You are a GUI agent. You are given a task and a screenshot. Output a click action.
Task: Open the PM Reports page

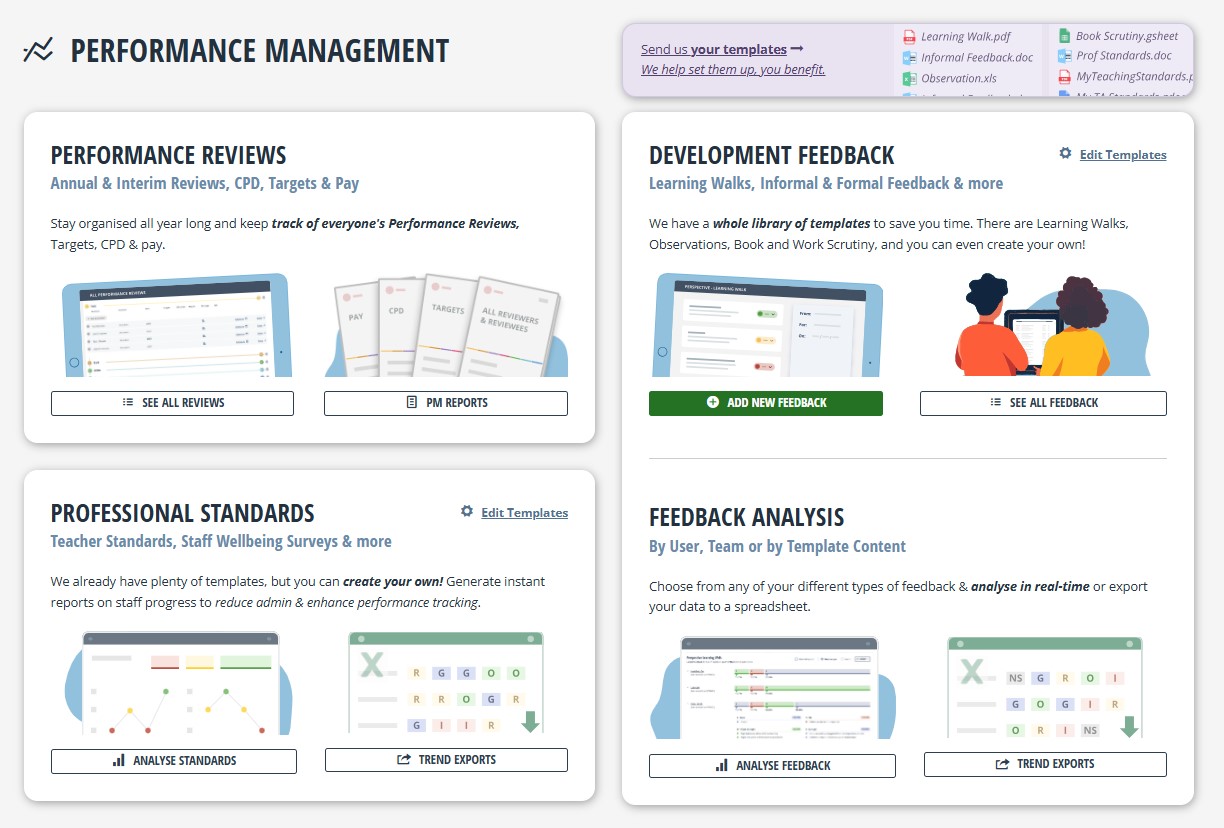click(x=446, y=403)
